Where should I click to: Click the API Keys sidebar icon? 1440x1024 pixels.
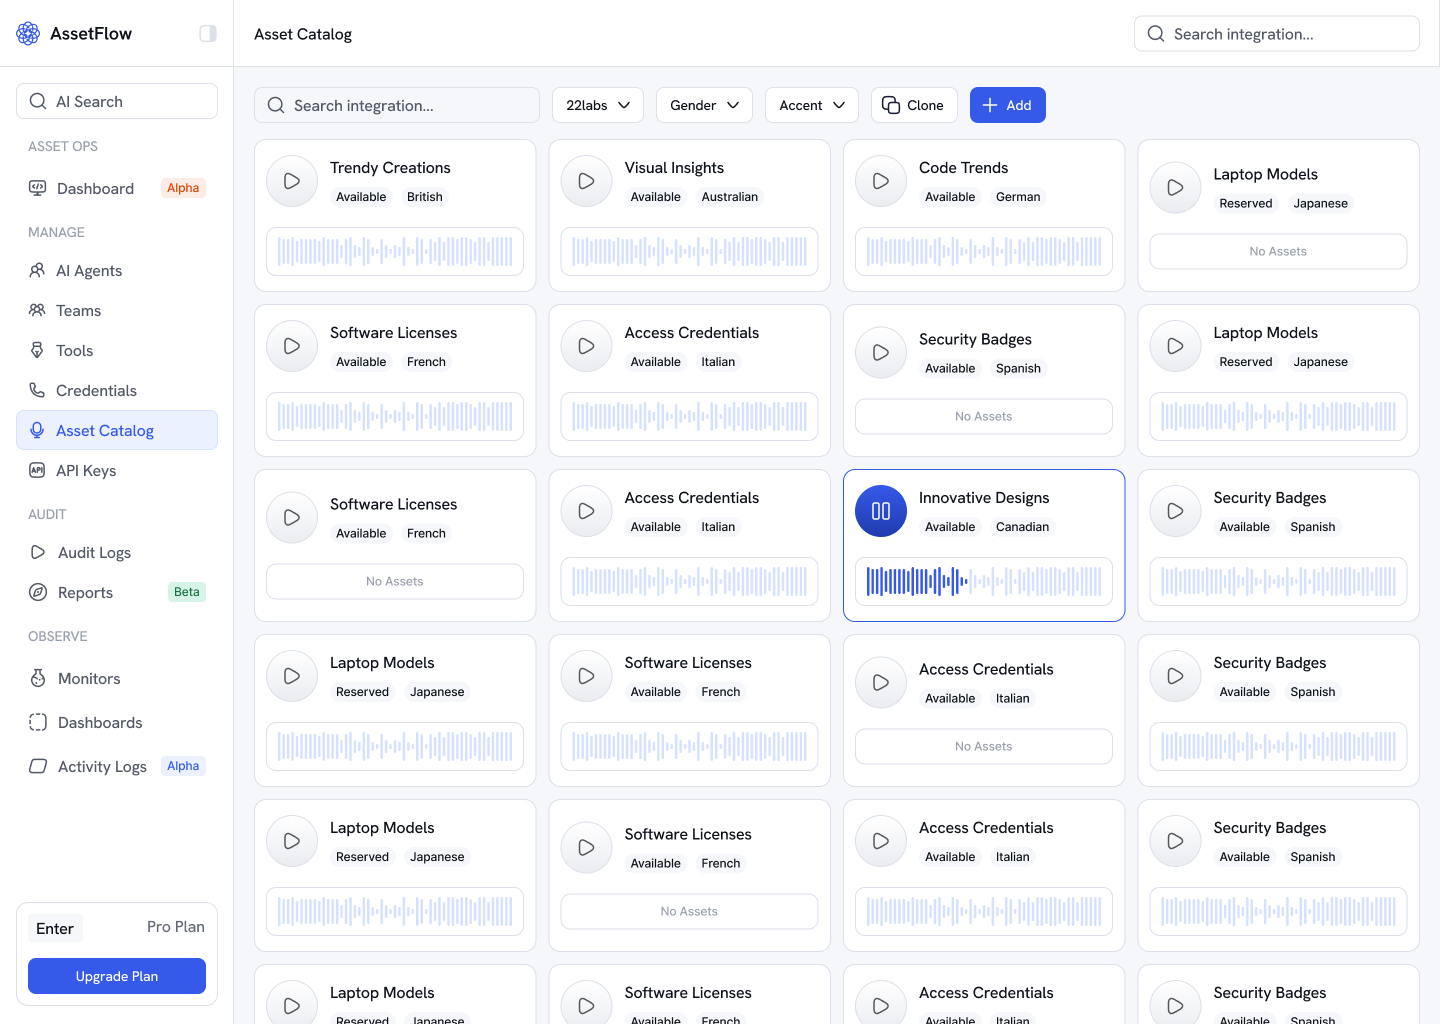click(x=37, y=470)
